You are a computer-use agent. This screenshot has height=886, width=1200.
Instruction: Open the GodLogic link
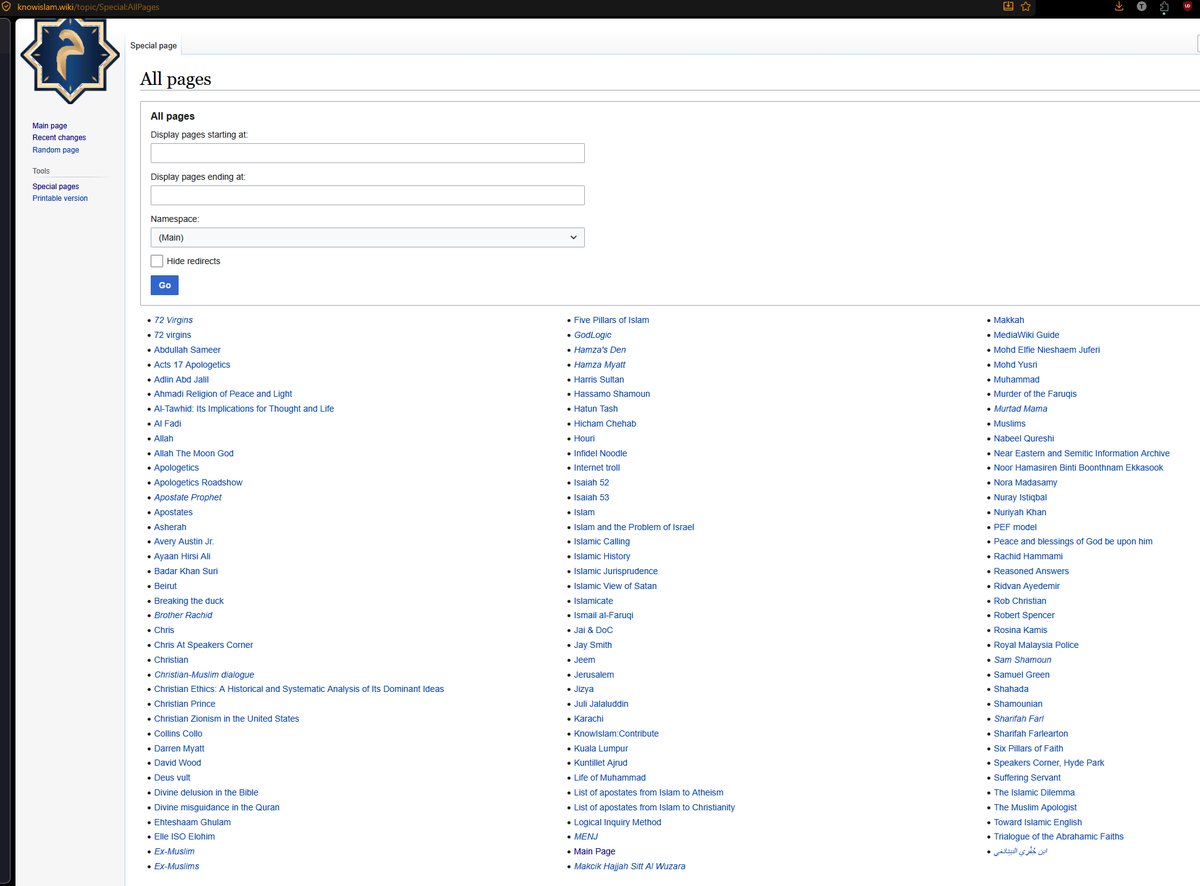pos(593,335)
